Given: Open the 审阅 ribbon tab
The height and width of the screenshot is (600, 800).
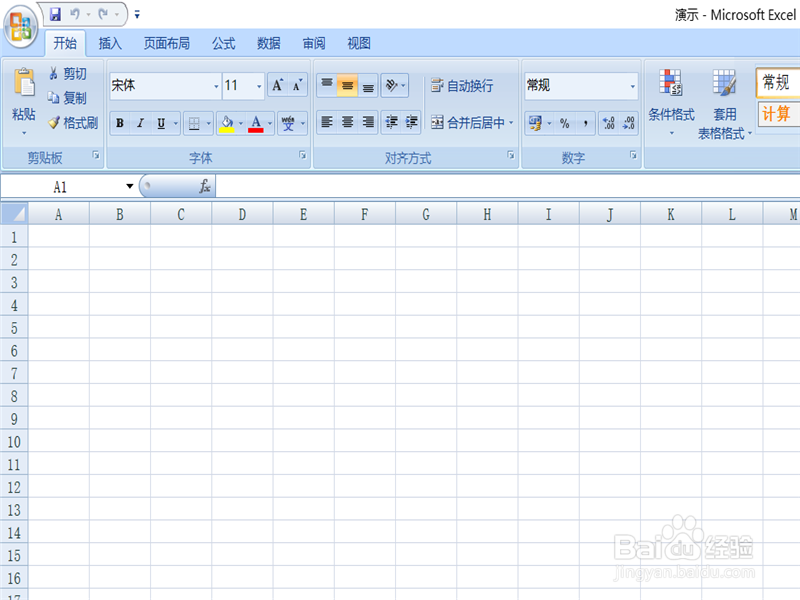Looking at the screenshot, I should (x=313, y=43).
